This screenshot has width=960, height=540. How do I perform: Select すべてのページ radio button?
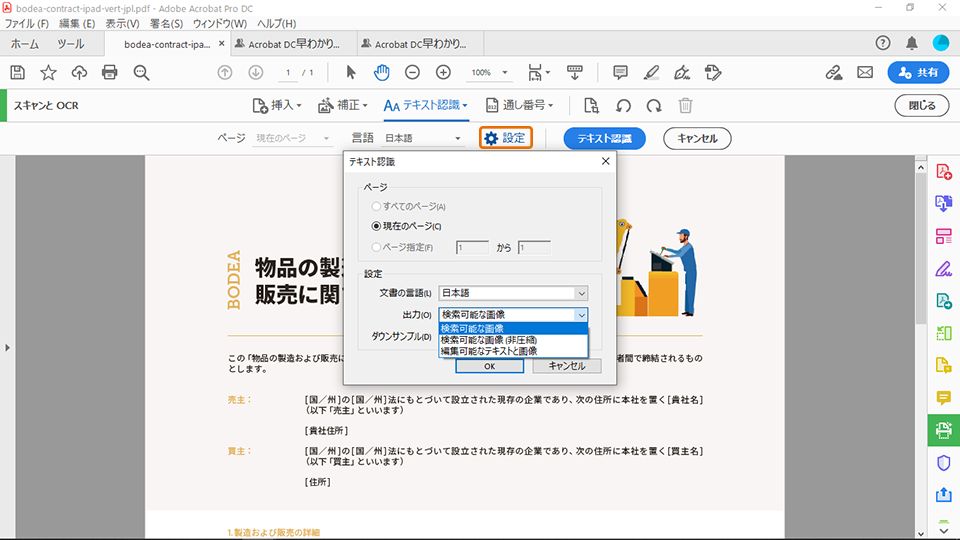pyautogui.click(x=377, y=206)
